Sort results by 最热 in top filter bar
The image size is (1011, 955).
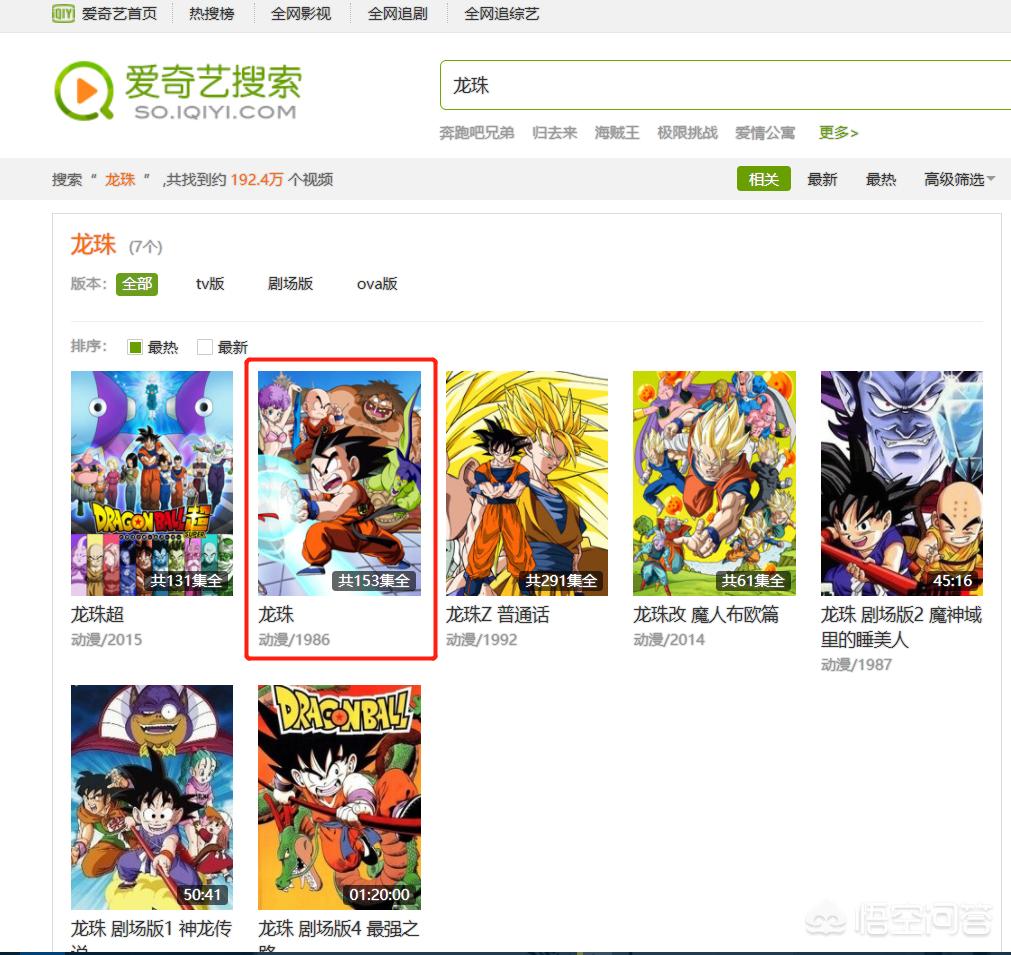click(x=881, y=179)
